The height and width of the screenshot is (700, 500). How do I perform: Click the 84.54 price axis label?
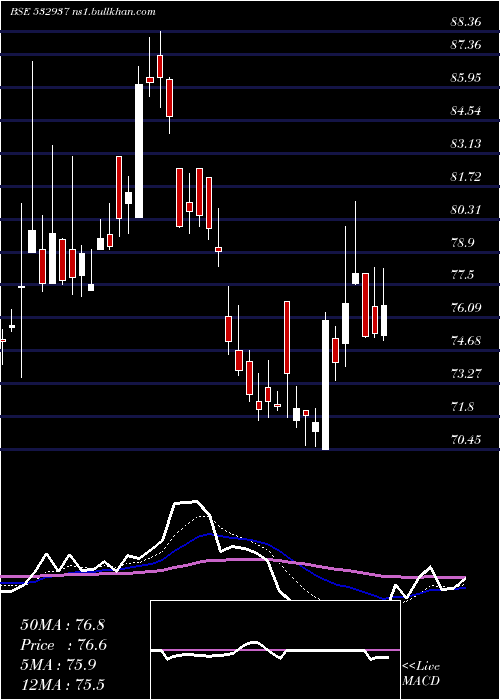point(466,110)
